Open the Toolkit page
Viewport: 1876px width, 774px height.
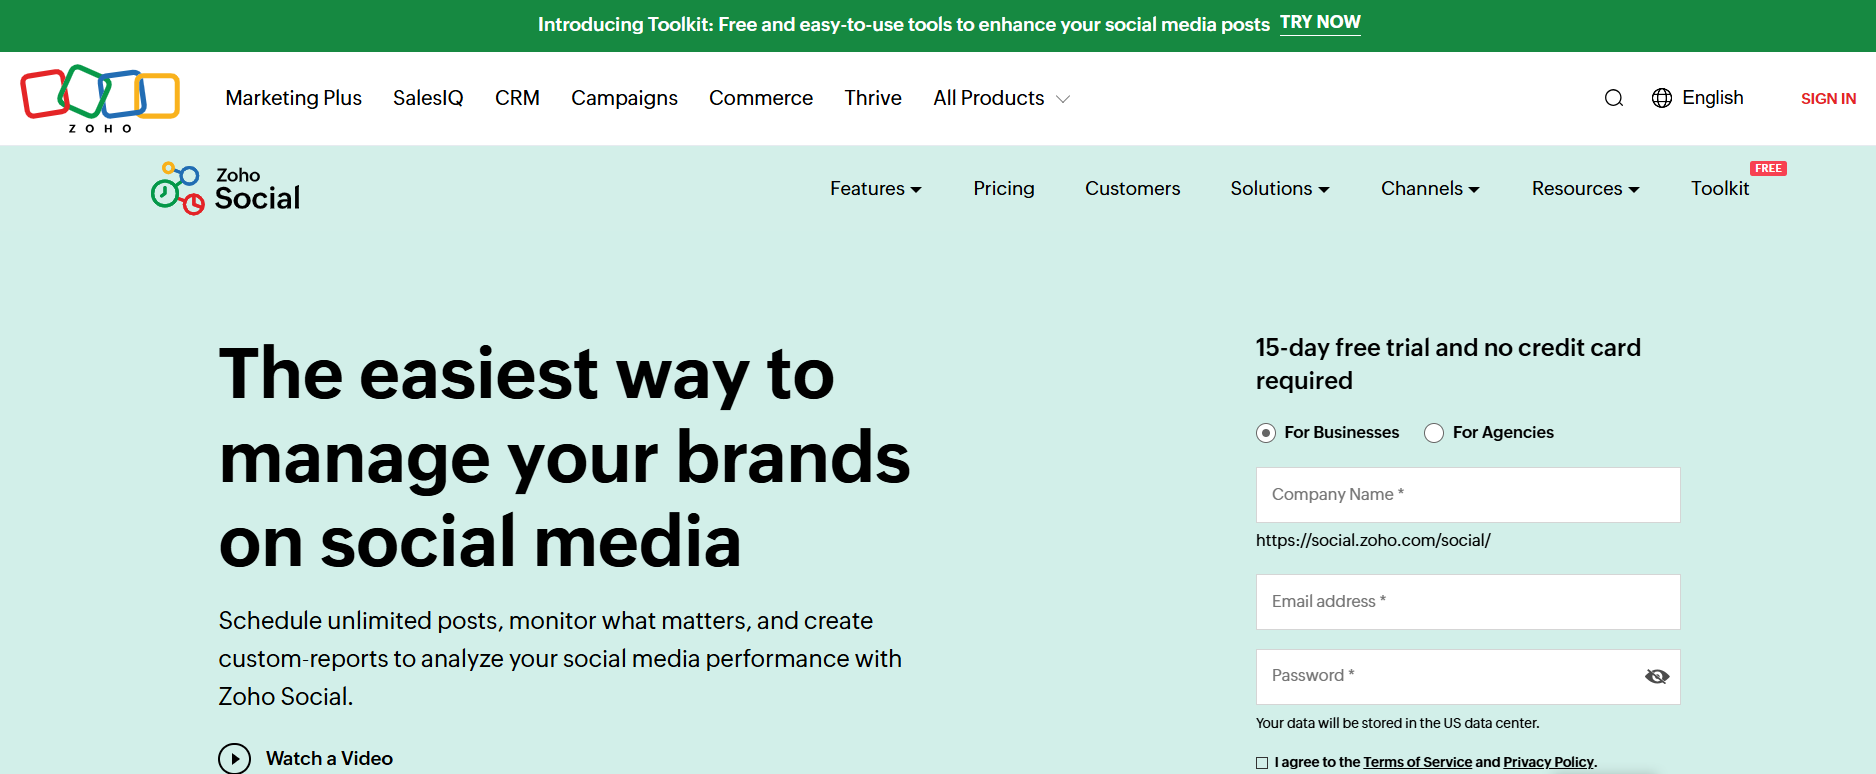coord(1720,188)
